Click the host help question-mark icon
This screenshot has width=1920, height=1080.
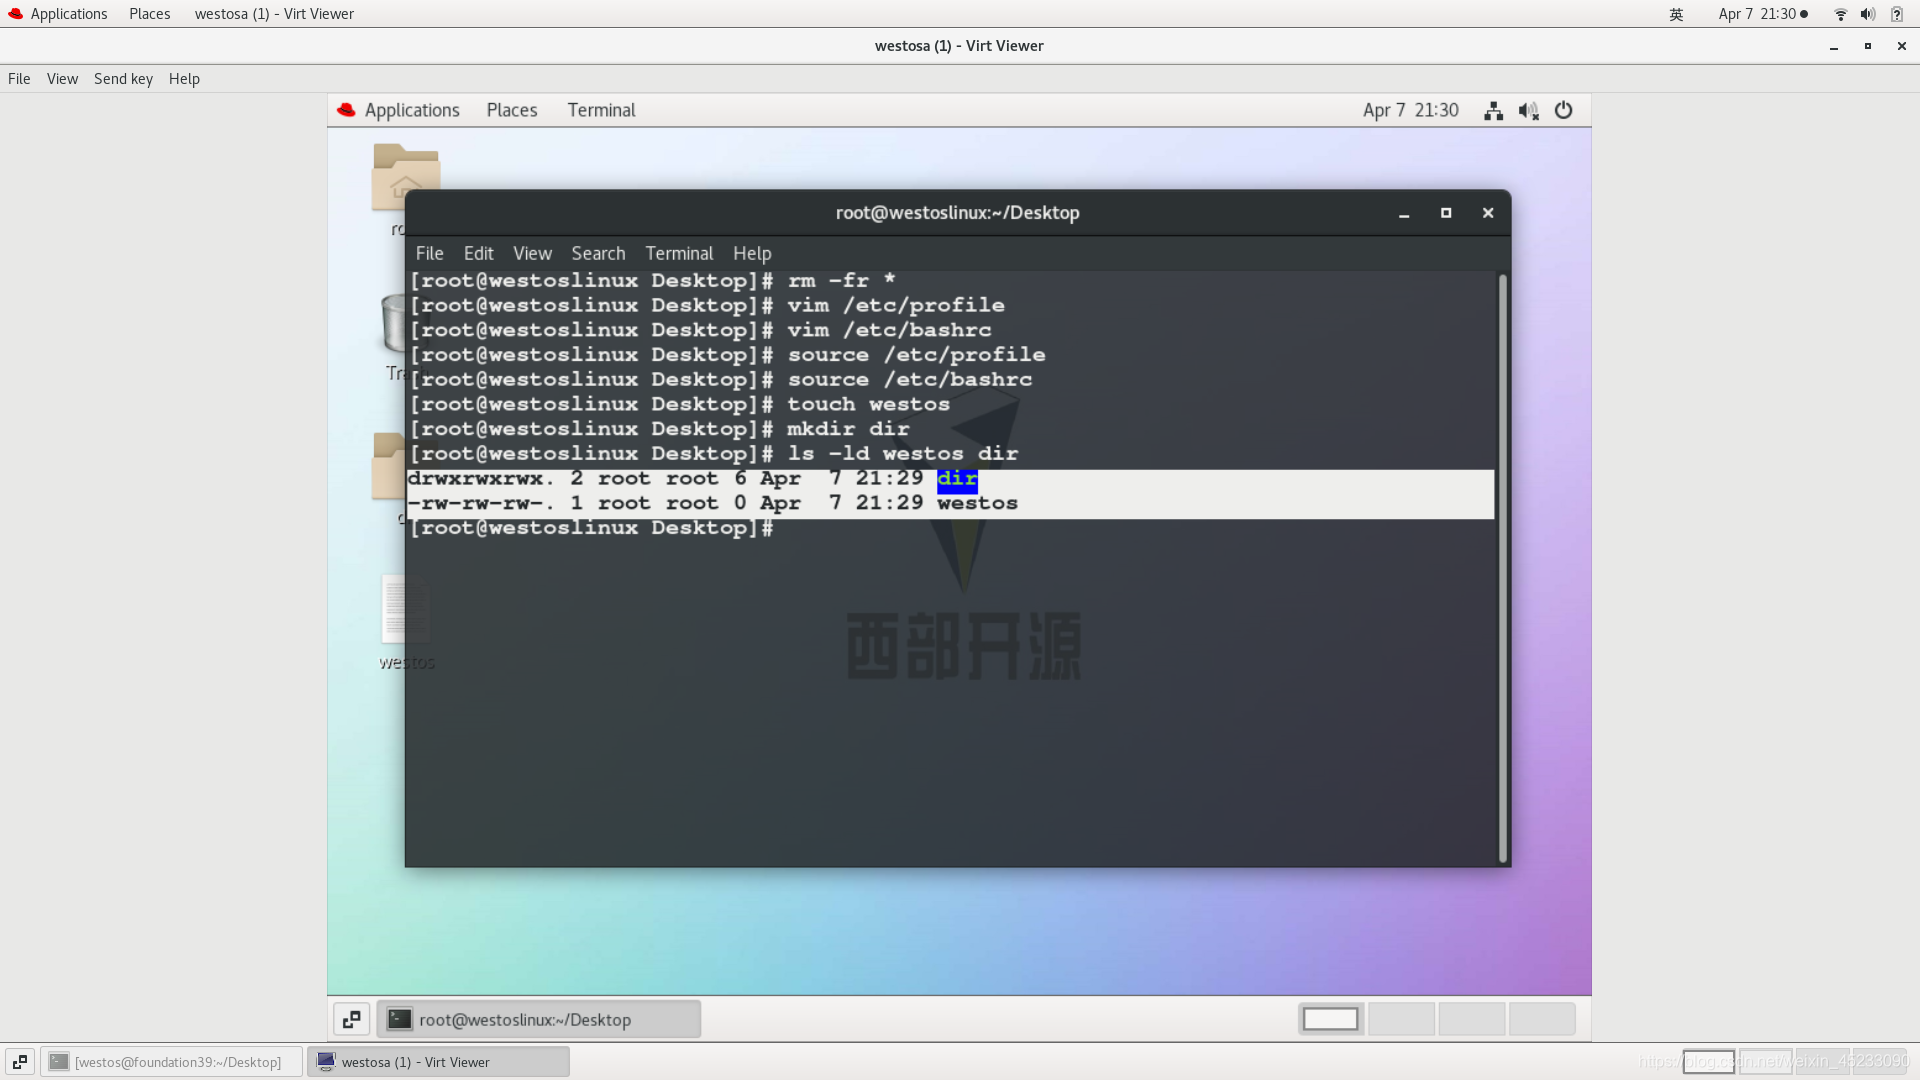point(1896,14)
